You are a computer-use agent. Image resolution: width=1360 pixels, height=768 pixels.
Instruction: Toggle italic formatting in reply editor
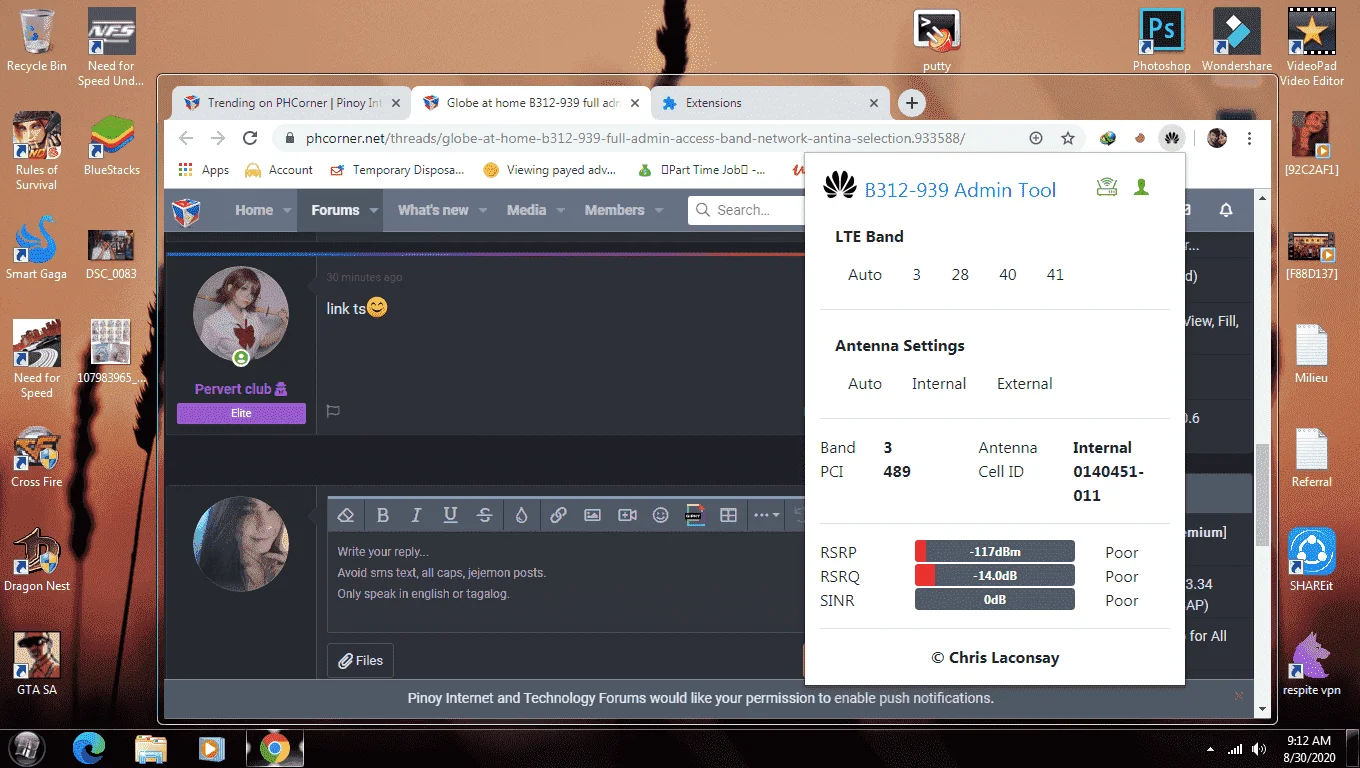(416, 515)
